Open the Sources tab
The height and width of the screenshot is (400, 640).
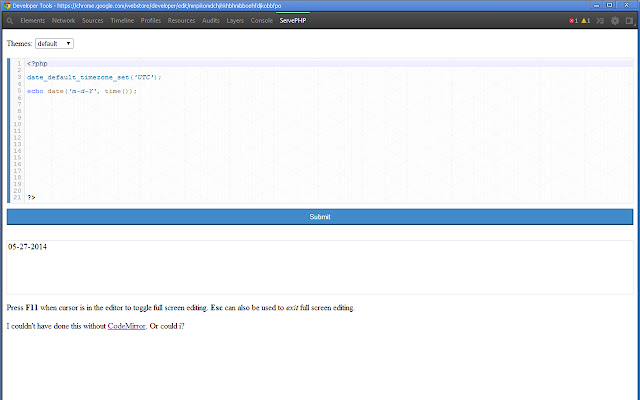(93, 20)
